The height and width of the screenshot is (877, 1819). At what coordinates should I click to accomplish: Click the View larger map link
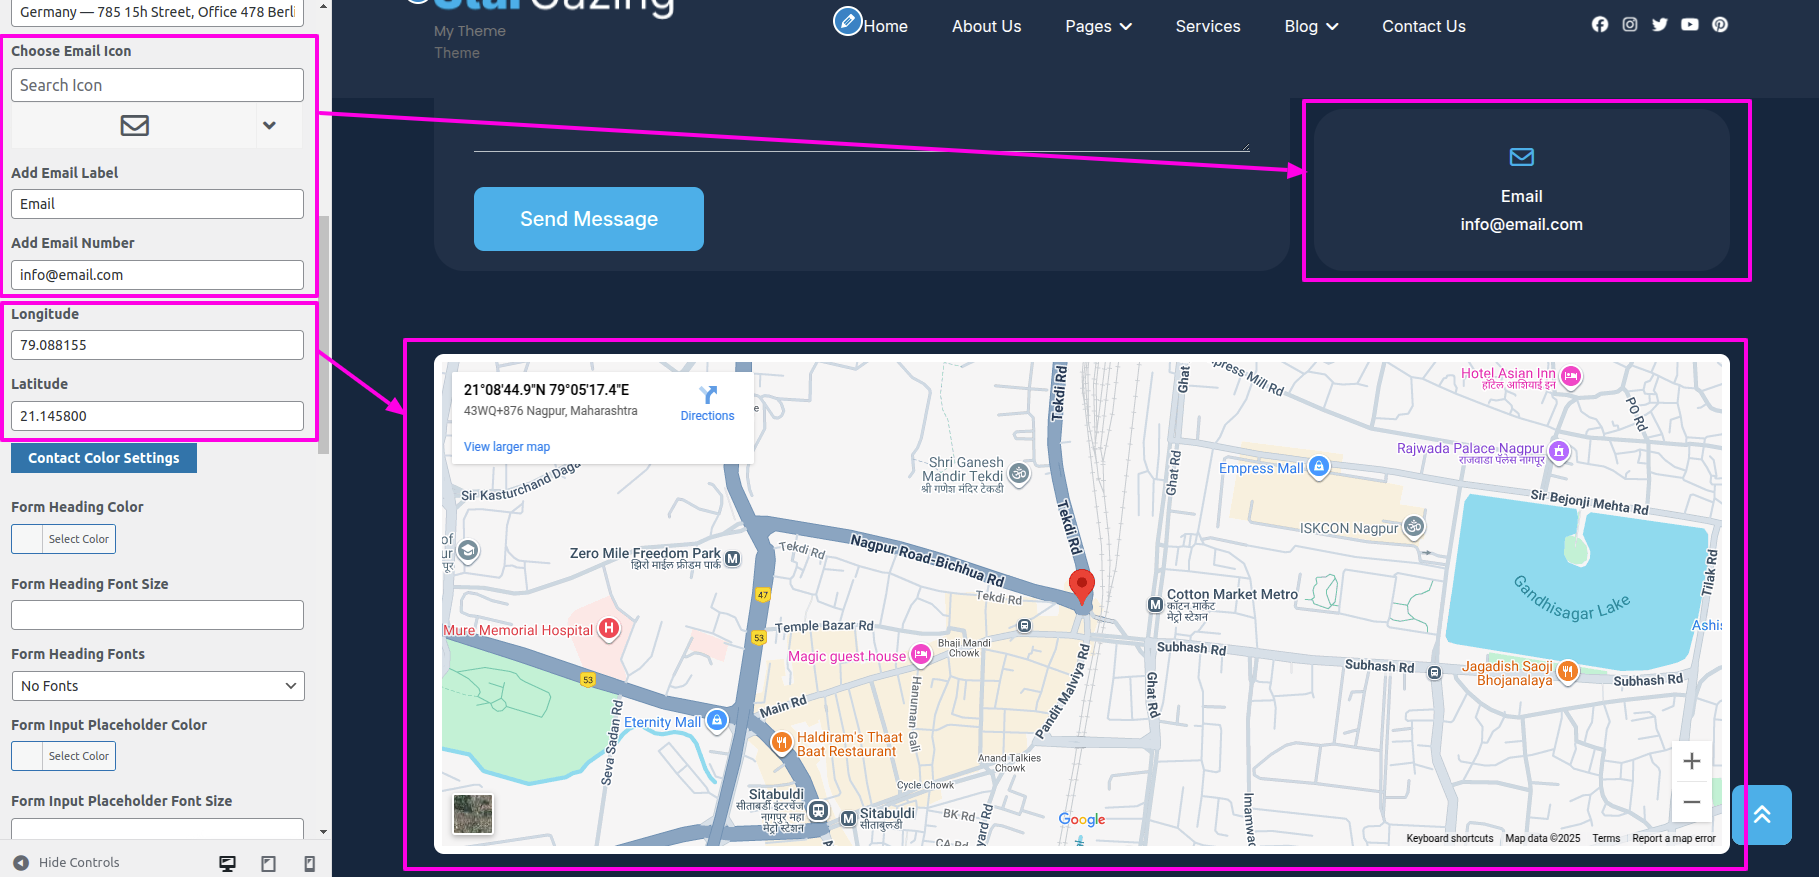tap(507, 447)
